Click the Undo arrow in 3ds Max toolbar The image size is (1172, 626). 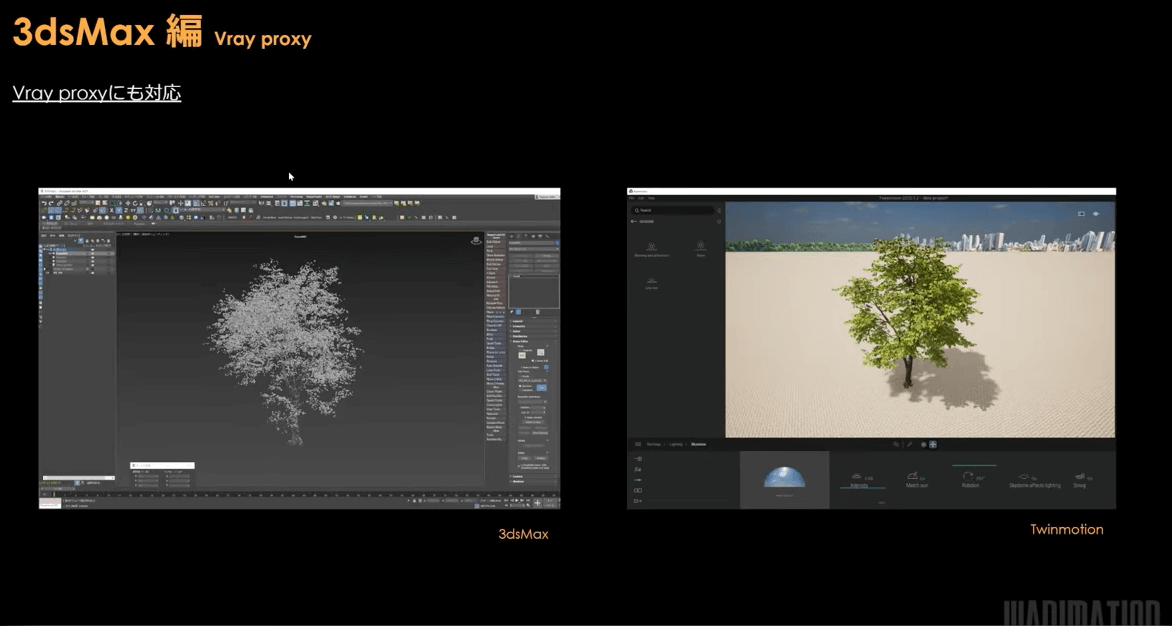(x=44, y=203)
